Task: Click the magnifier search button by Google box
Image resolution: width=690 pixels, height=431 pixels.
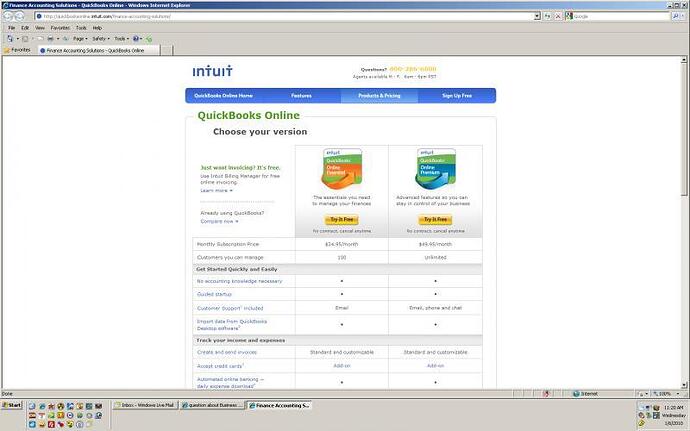Action: 675,16
